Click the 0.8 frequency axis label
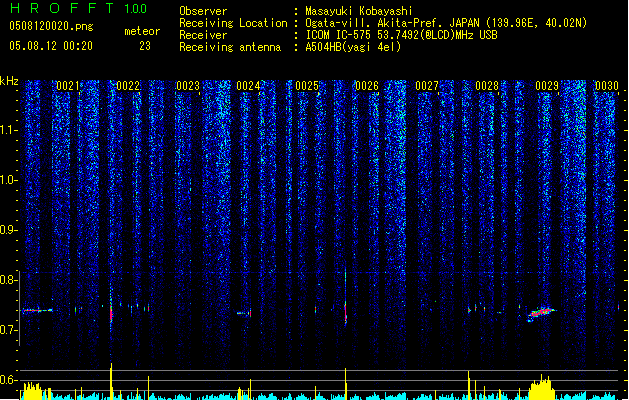 click(x=9, y=280)
